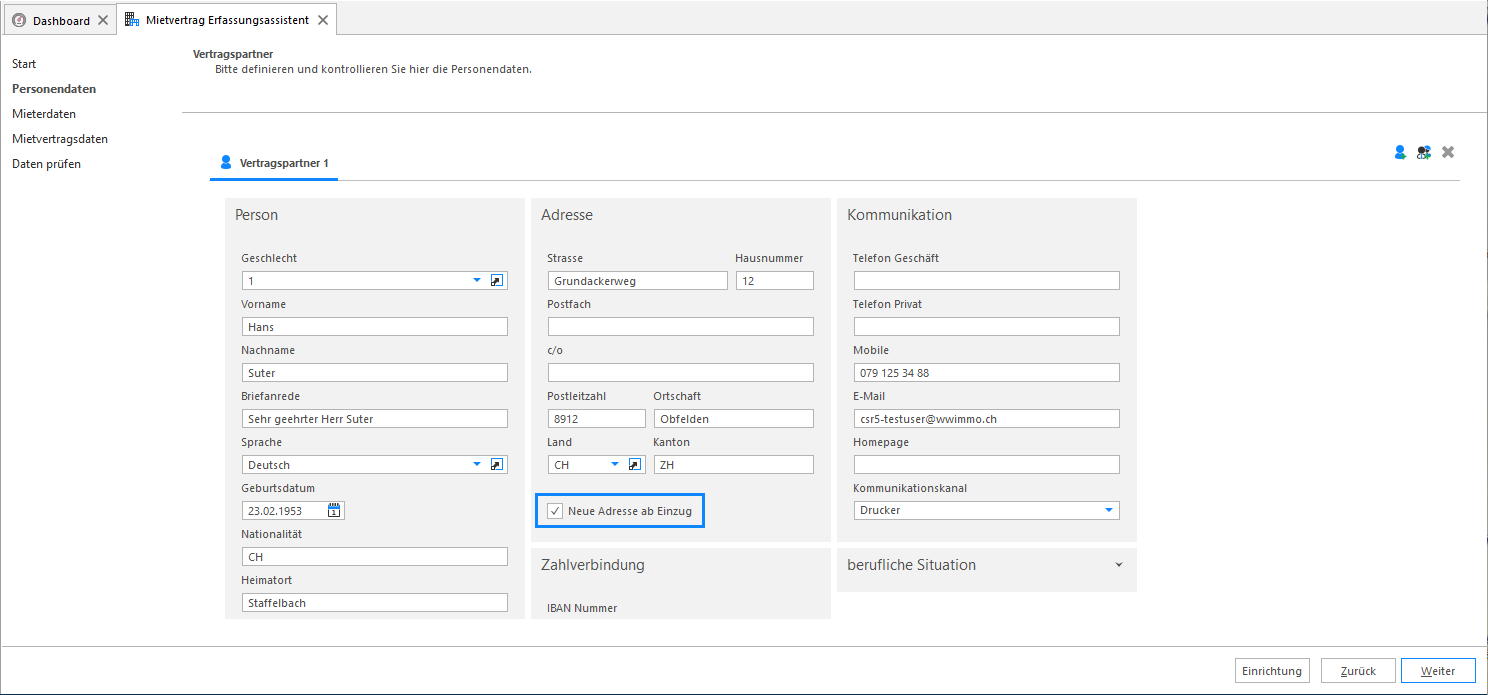The image size is (1488, 695).
Task: Go to the Personendaten step
Action: [x=54, y=89]
